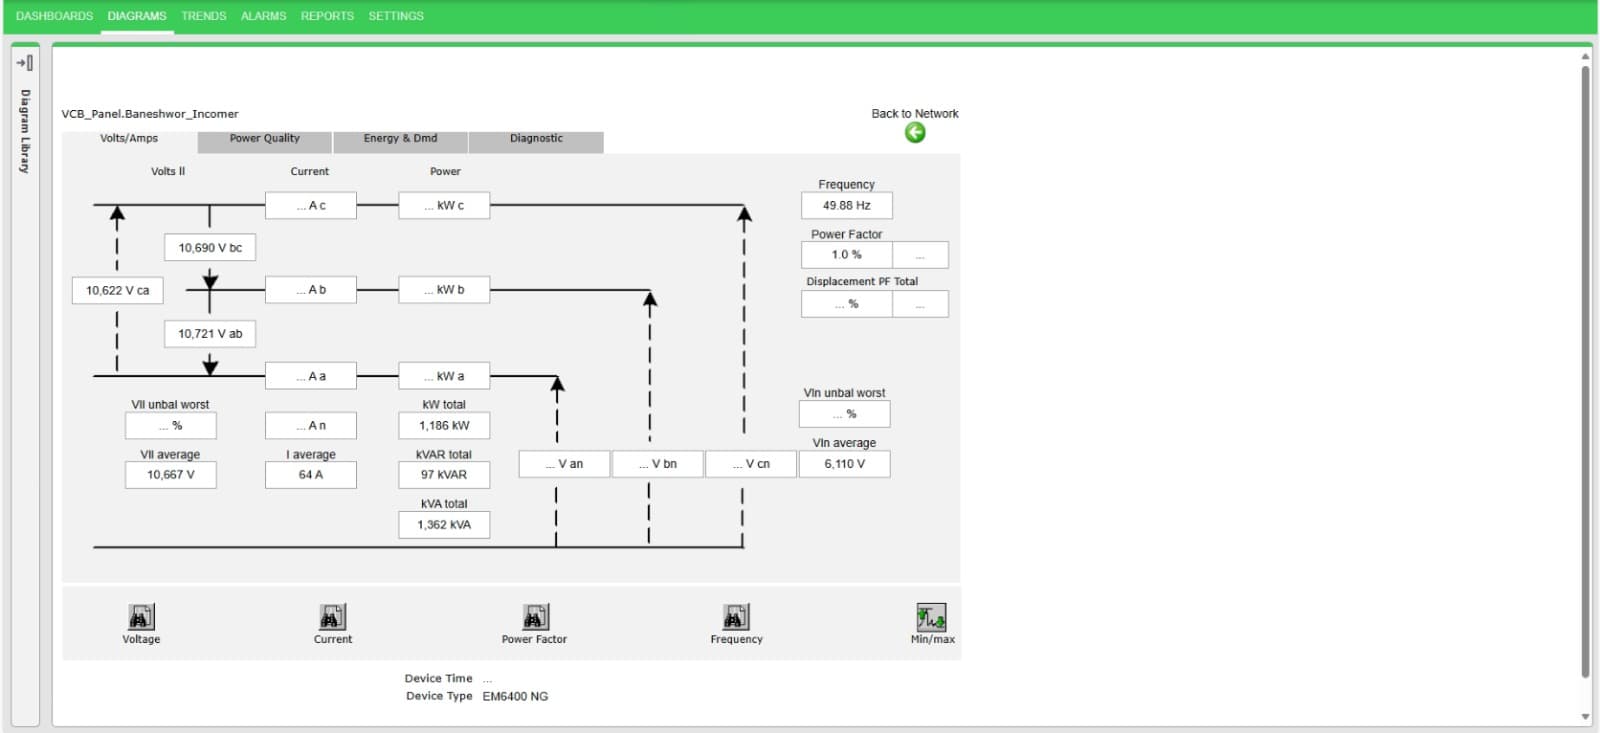
Task: Click the scroll down arrow at bottom right
Action: [1585, 716]
